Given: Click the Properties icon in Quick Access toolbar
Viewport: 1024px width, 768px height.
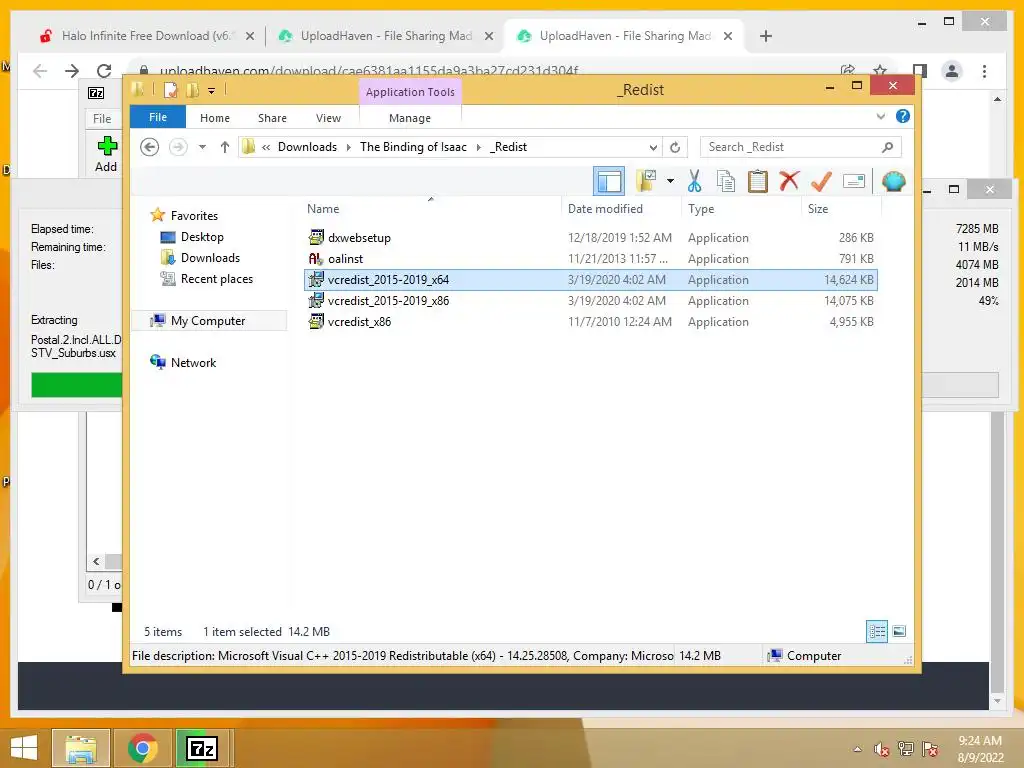Looking at the screenshot, I should (170, 90).
